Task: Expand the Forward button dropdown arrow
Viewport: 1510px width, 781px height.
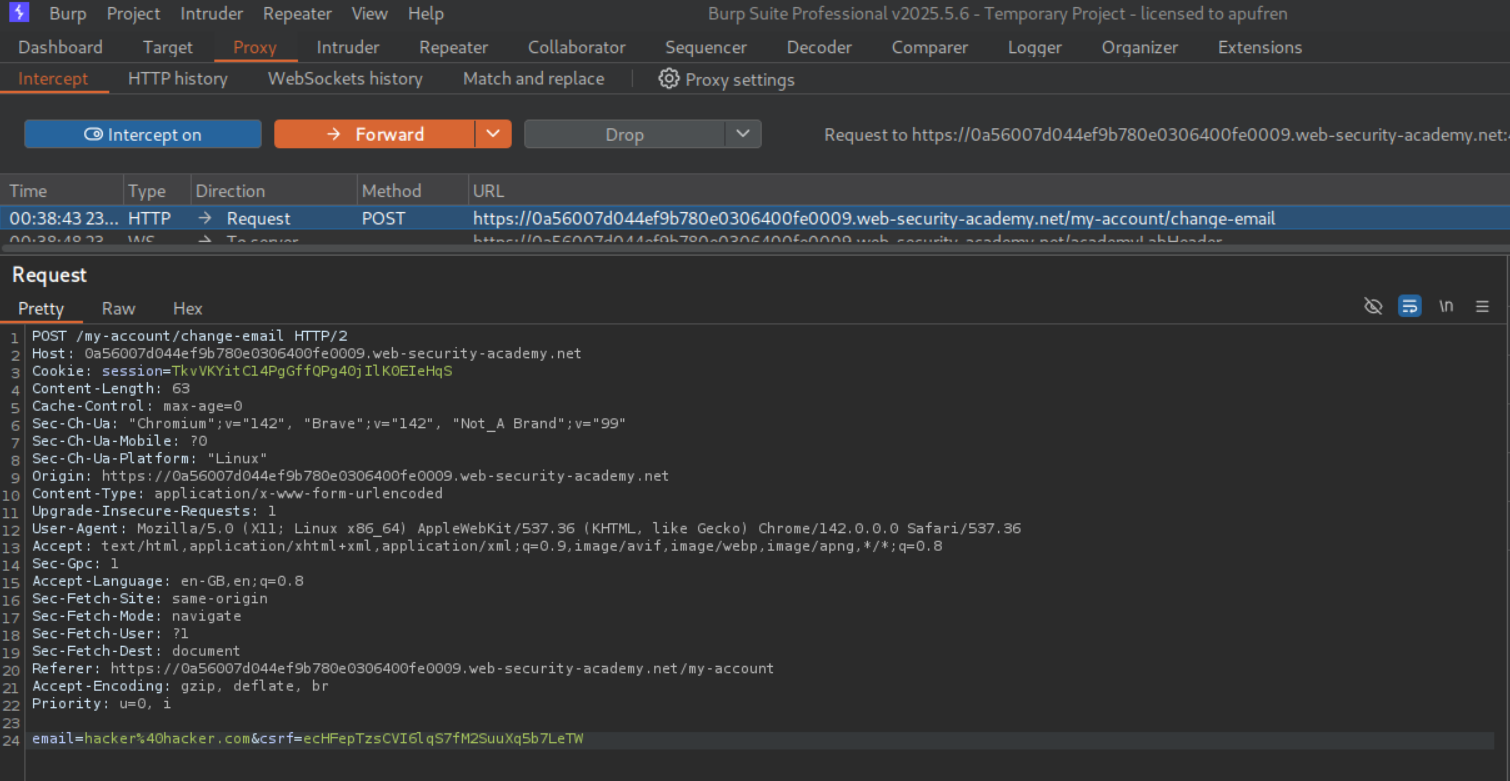Action: coord(492,134)
